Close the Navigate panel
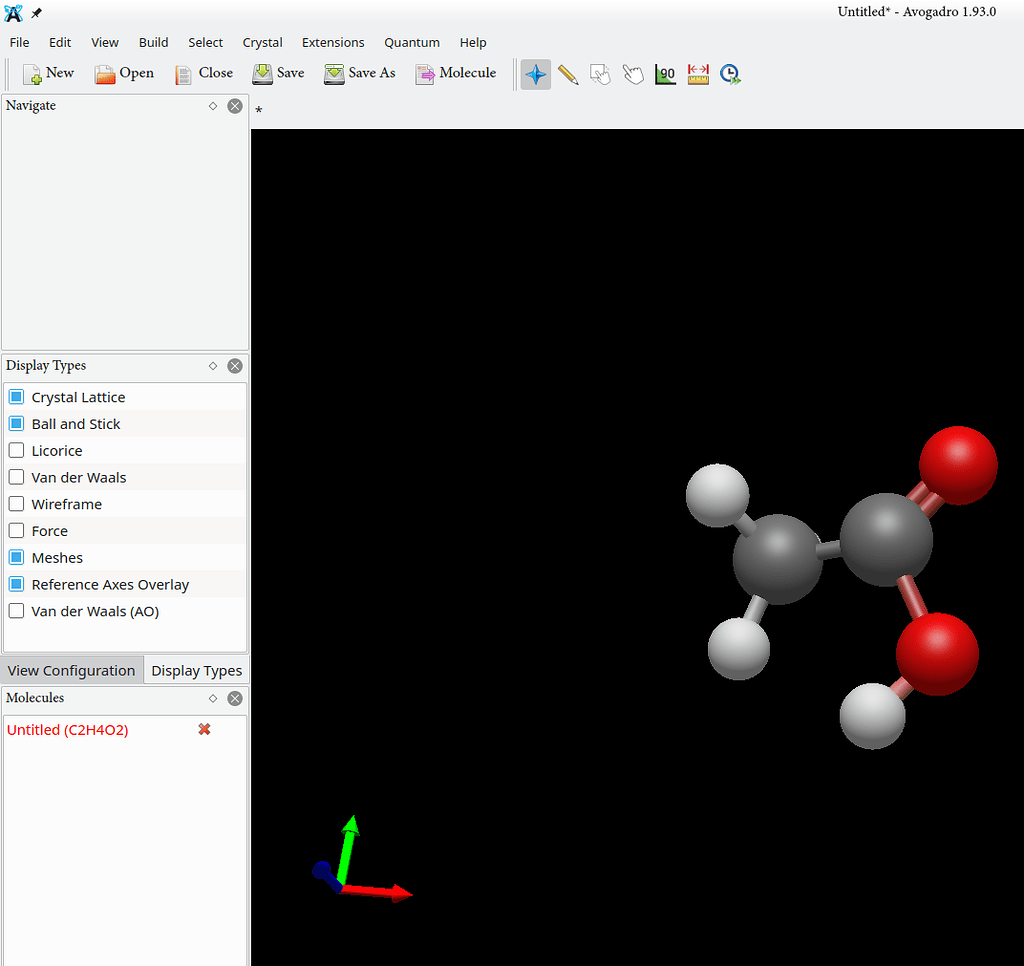The width and height of the screenshot is (1024, 966). click(x=235, y=106)
